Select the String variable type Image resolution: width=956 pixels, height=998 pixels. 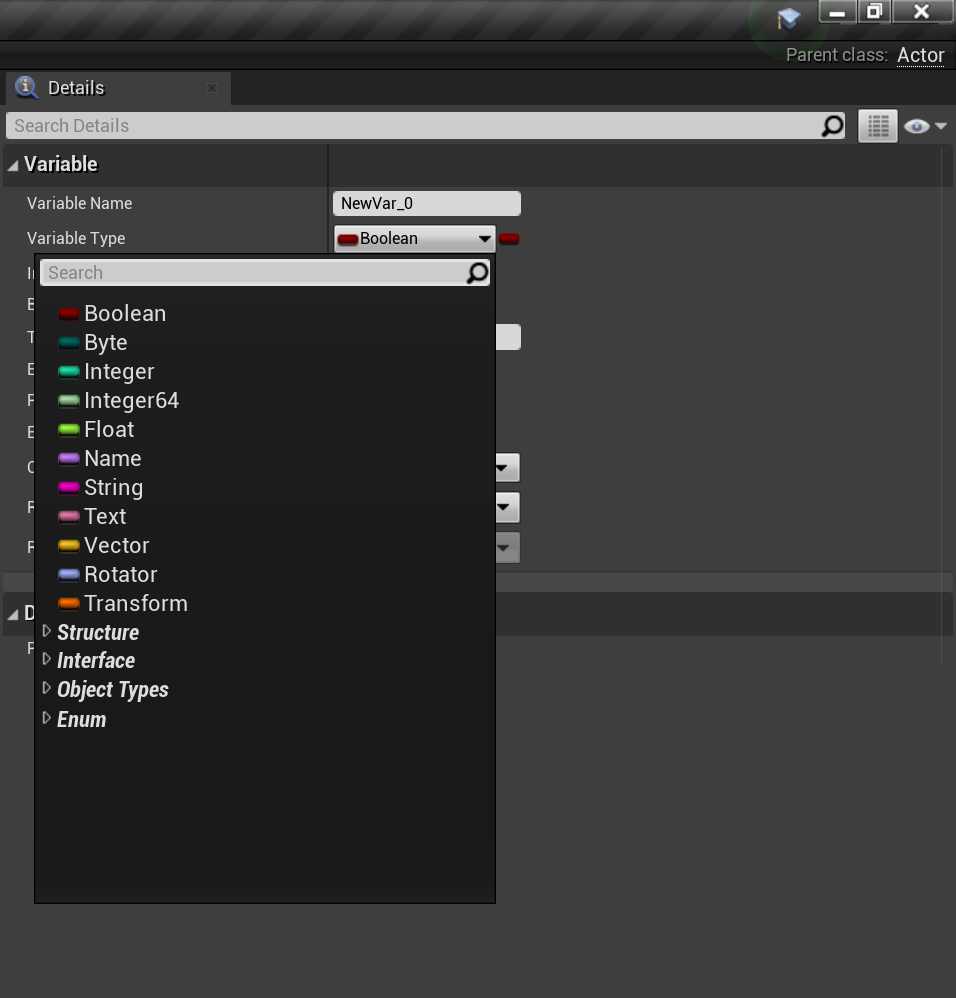114,487
